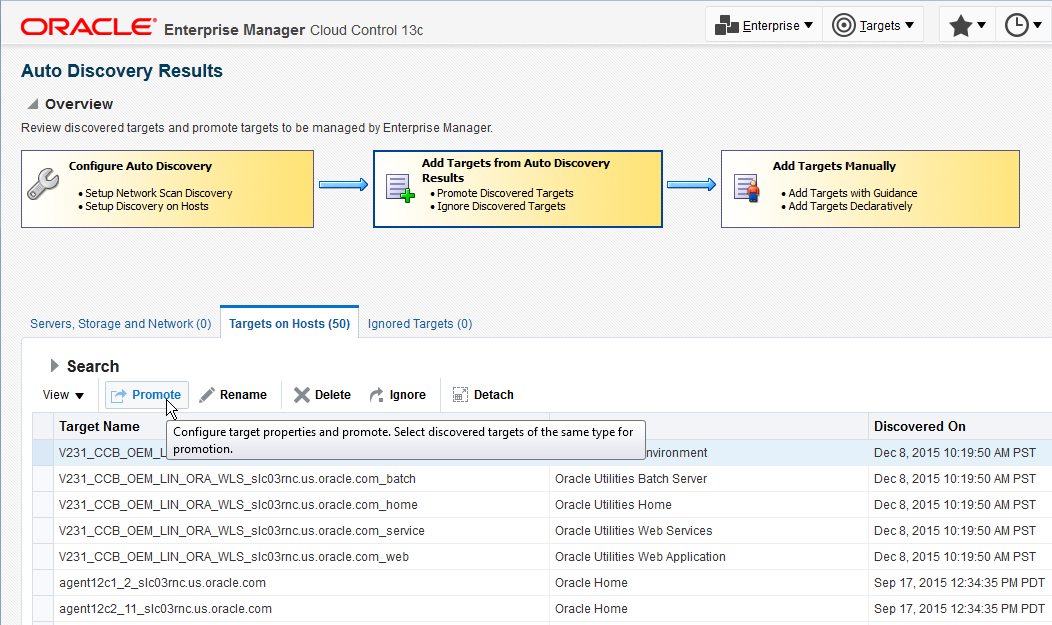Click the Add Targets Manually icon

pos(747,187)
